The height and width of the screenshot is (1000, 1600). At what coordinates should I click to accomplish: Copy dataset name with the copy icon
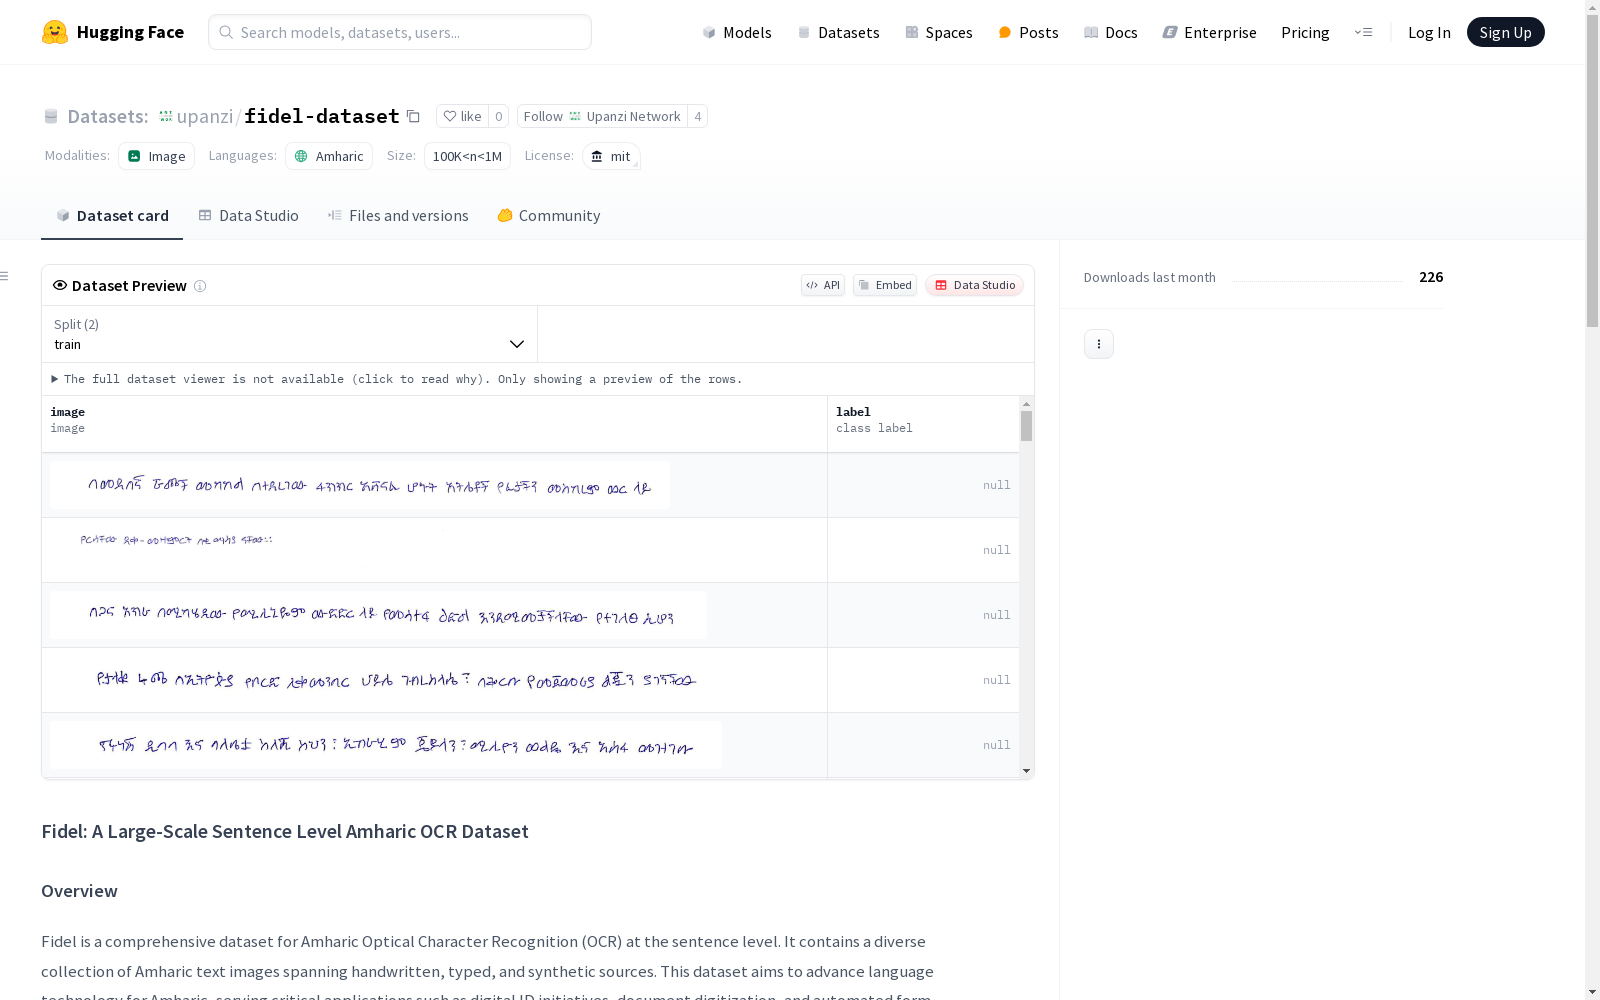[413, 116]
